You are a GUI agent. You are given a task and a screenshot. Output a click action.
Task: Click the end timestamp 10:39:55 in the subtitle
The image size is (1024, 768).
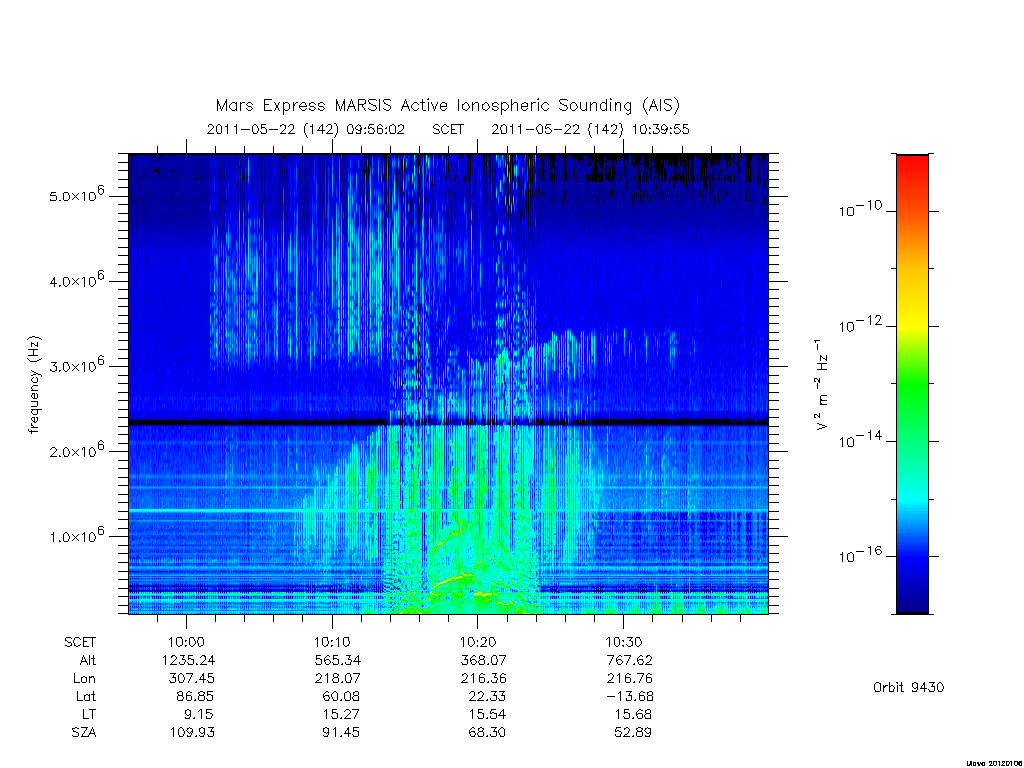(661, 129)
